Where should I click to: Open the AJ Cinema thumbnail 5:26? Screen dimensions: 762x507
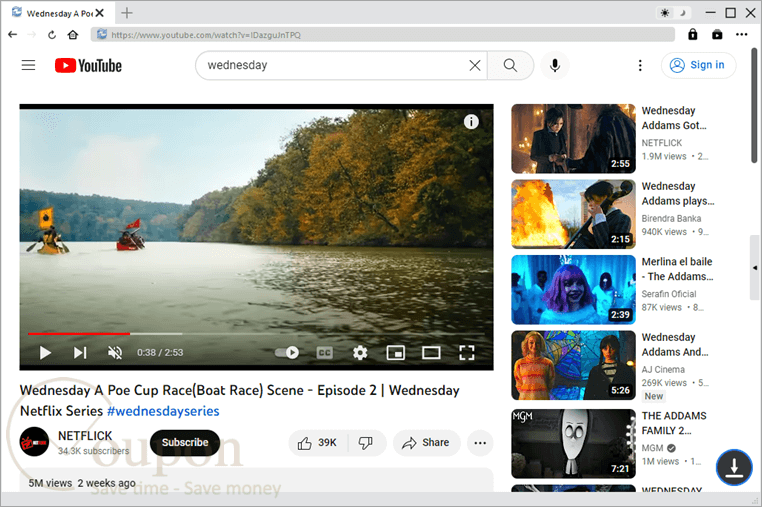[573, 365]
